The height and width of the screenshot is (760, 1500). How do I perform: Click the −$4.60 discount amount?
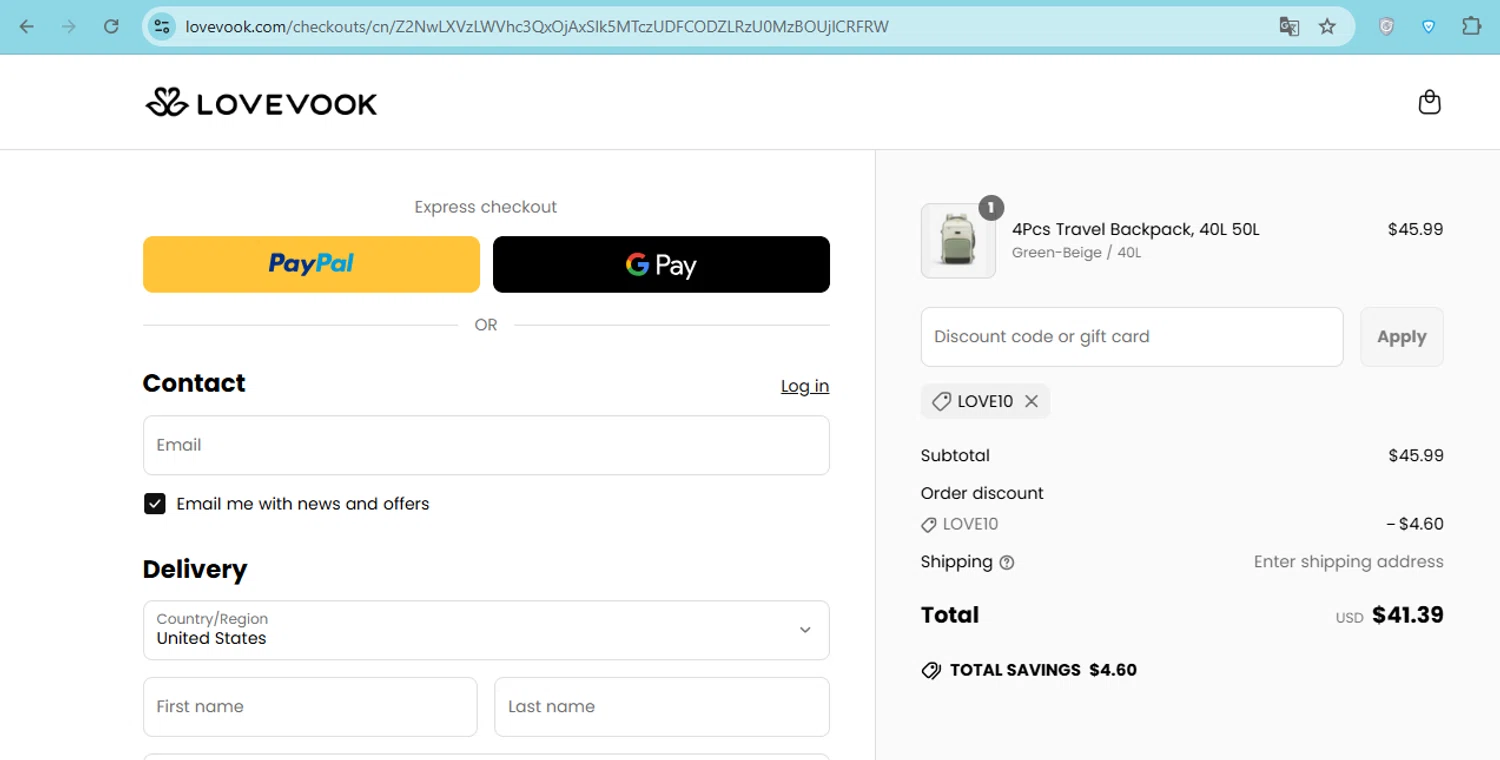(1414, 524)
